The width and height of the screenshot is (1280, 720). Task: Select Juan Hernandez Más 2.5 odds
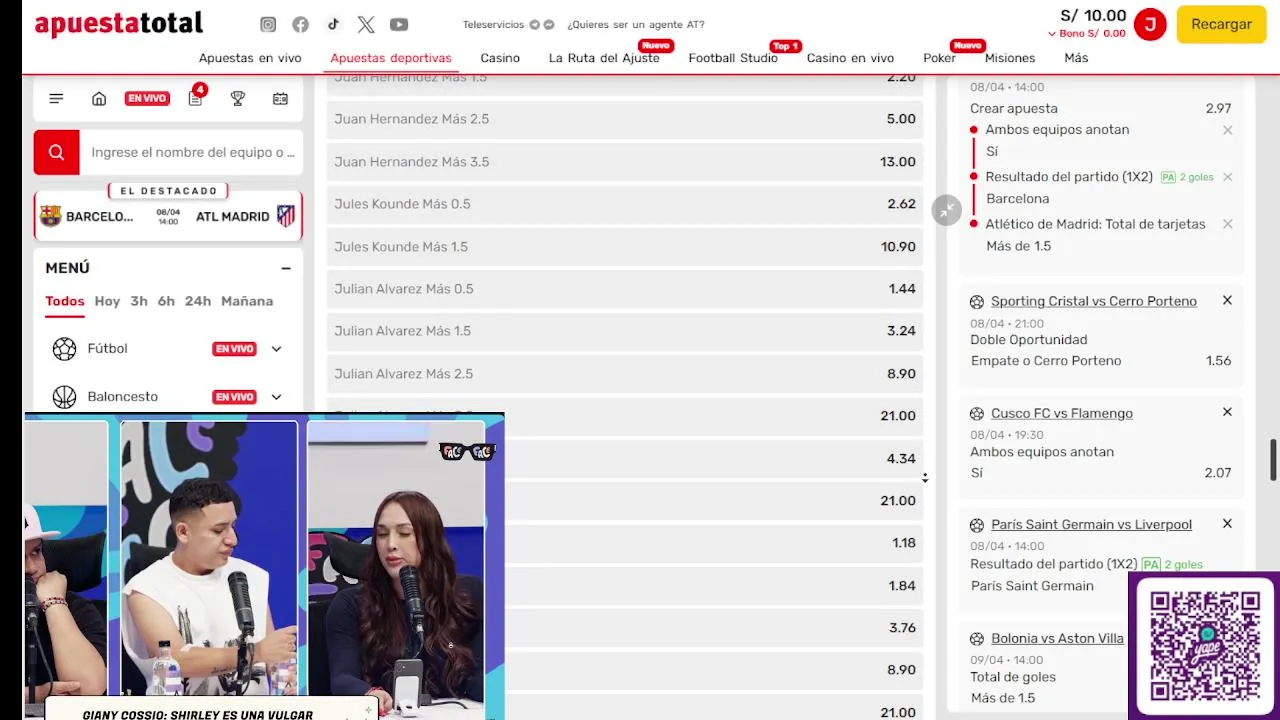pos(625,119)
